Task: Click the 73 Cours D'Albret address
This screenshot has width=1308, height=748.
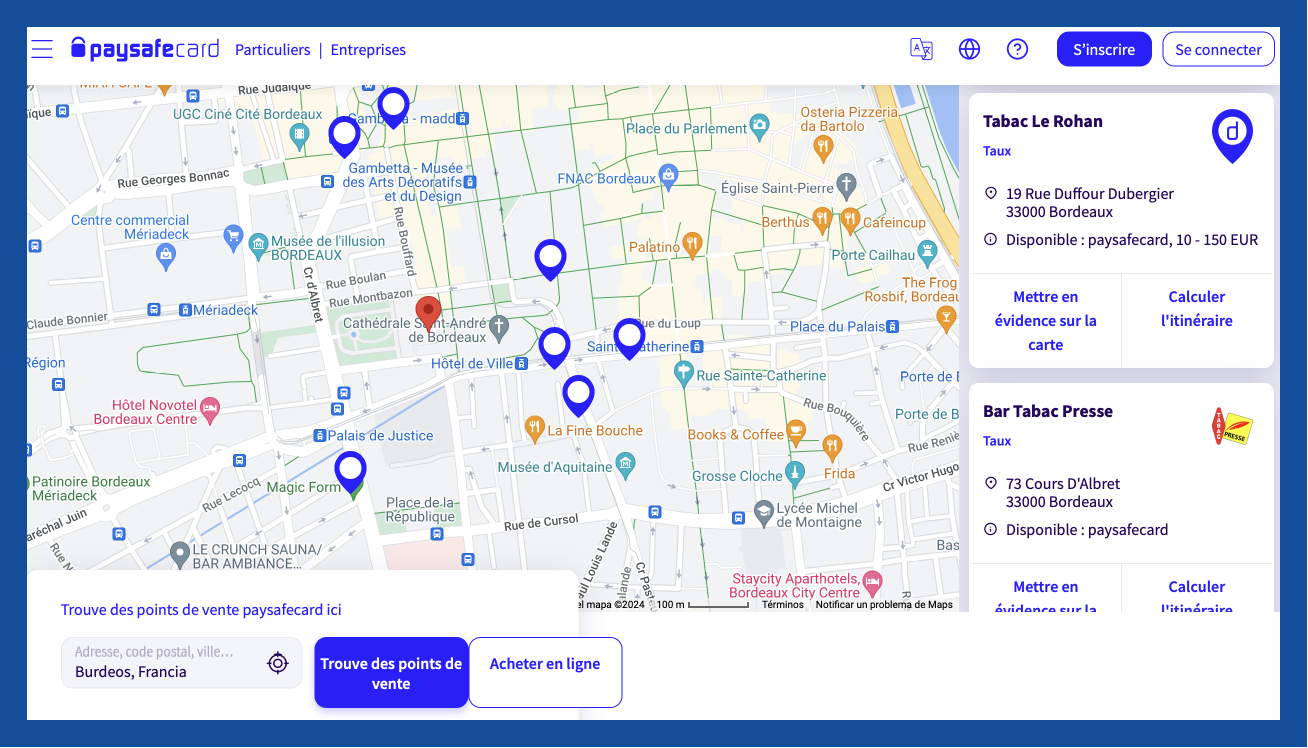Action: [x=1063, y=493]
